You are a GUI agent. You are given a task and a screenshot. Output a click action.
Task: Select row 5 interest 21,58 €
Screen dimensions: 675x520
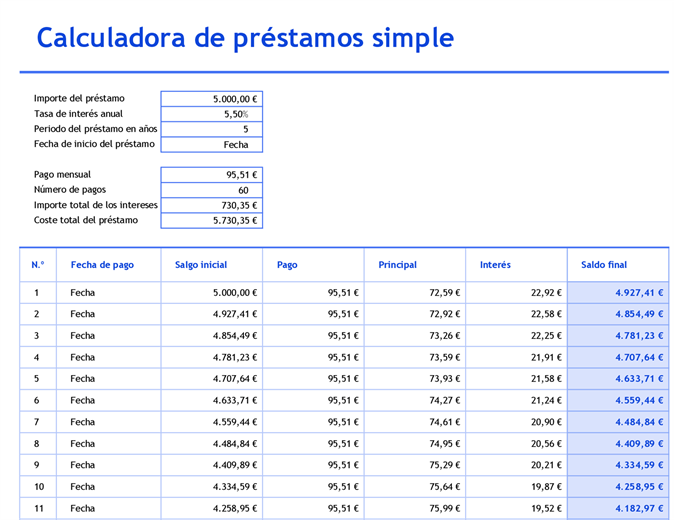pyautogui.click(x=517, y=379)
